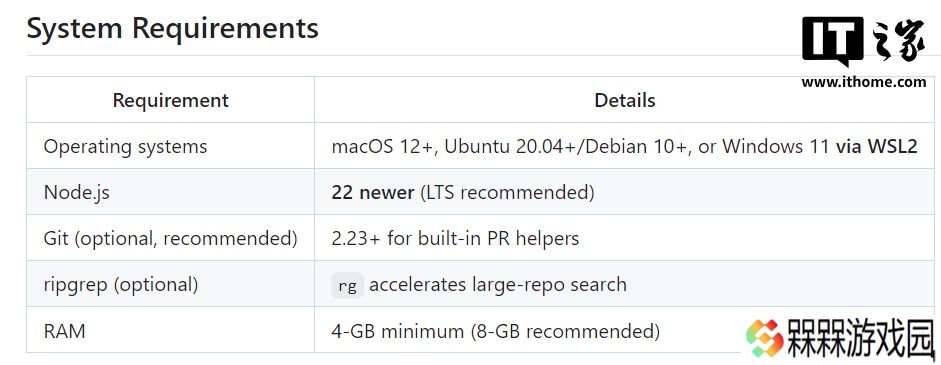The height and width of the screenshot is (365, 941).
Task: Click the Git (optional, recommended) cell
Action: pos(170,239)
